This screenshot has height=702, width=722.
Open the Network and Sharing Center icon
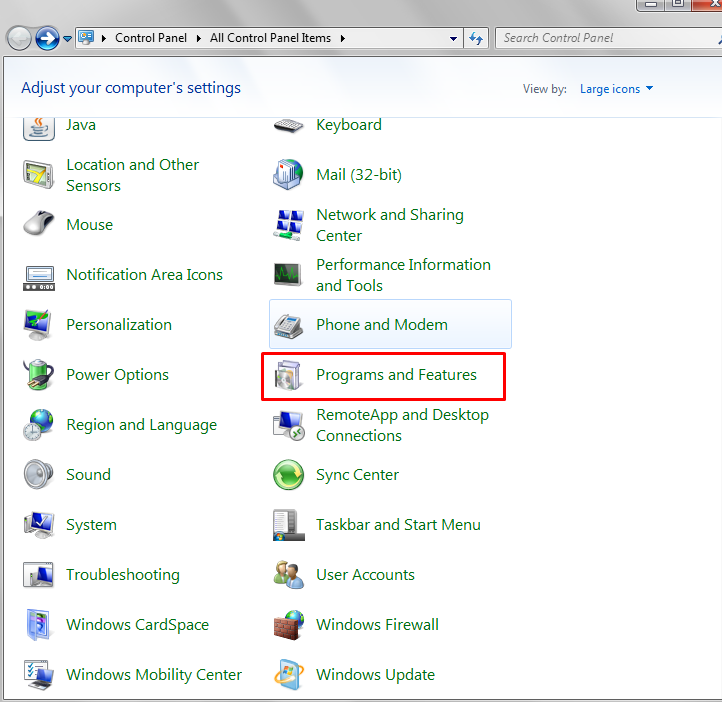[288, 225]
